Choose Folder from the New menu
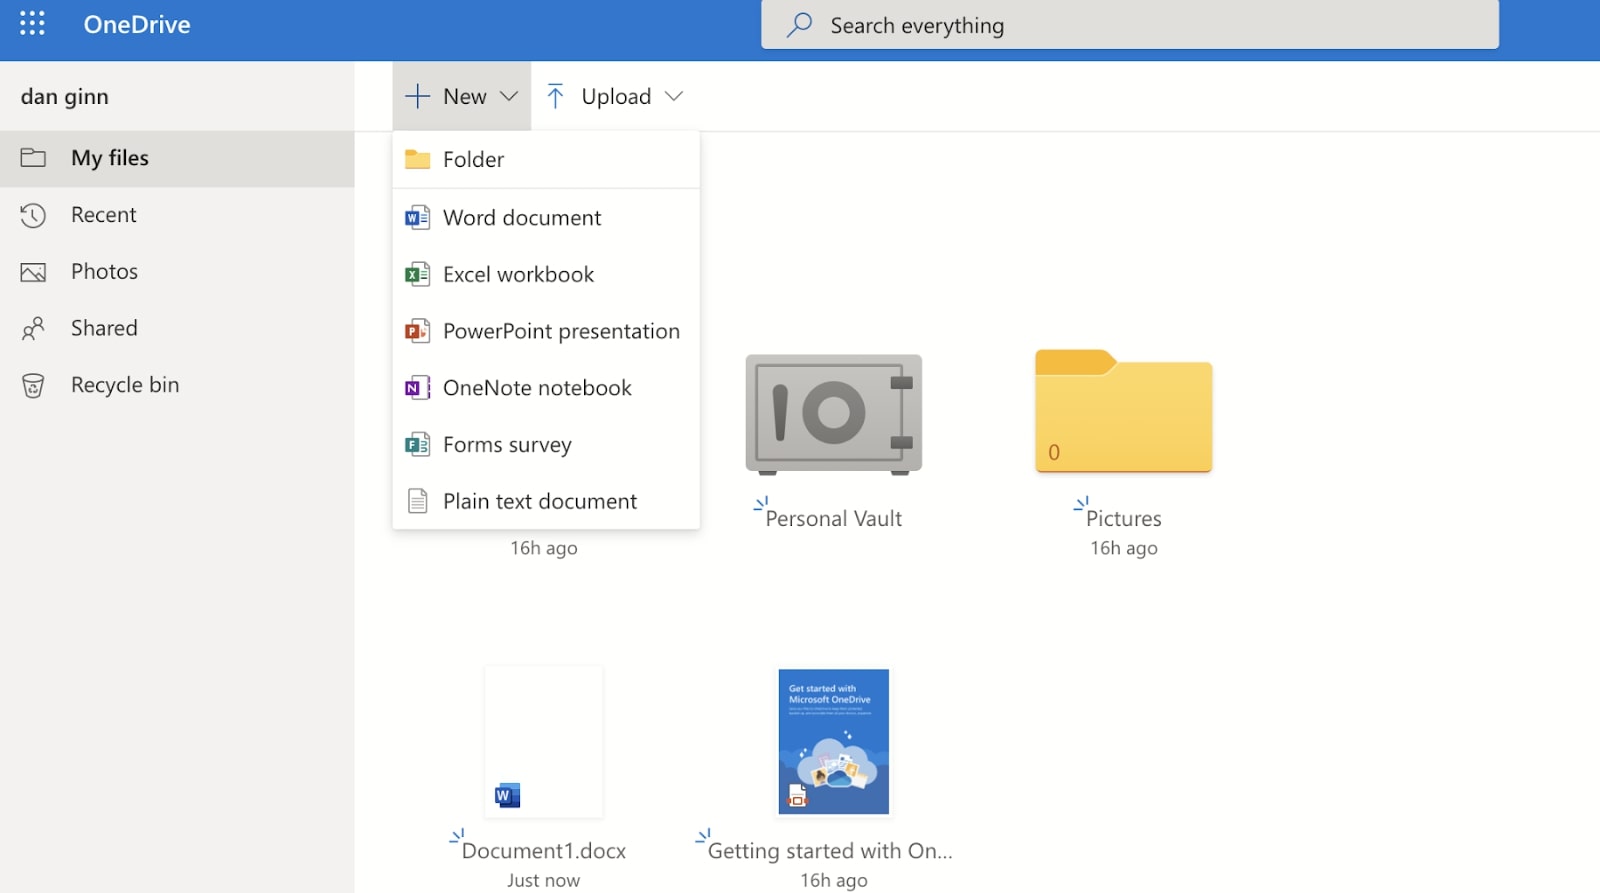This screenshot has width=1600, height=893. [546, 159]
